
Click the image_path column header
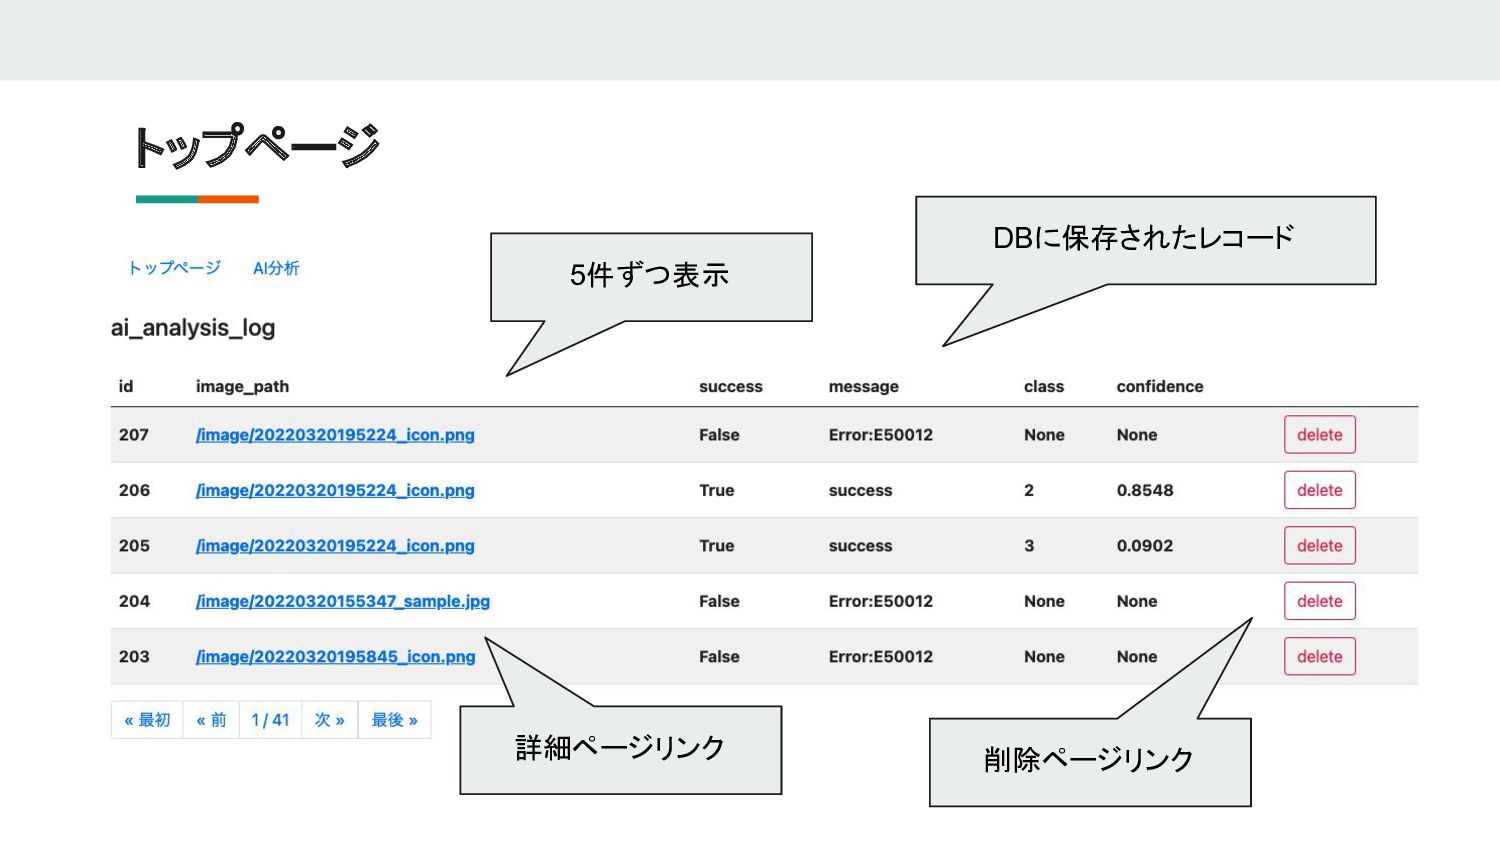pyautogui.click(x=242, y=387)
